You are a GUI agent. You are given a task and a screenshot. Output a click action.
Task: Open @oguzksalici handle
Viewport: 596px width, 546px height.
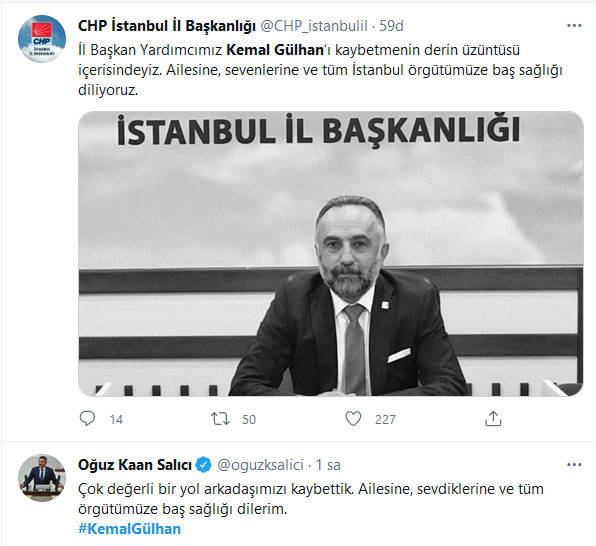(260, 465)
